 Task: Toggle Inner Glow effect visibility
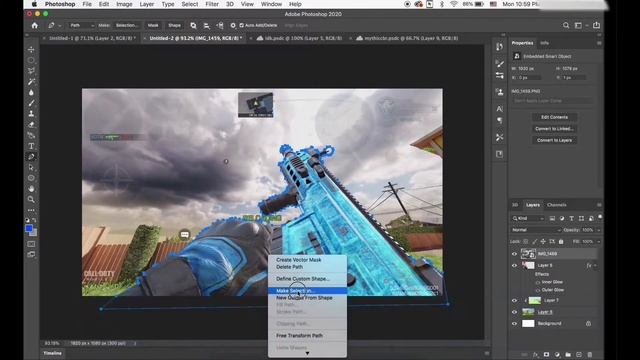[x=538, y=282]
